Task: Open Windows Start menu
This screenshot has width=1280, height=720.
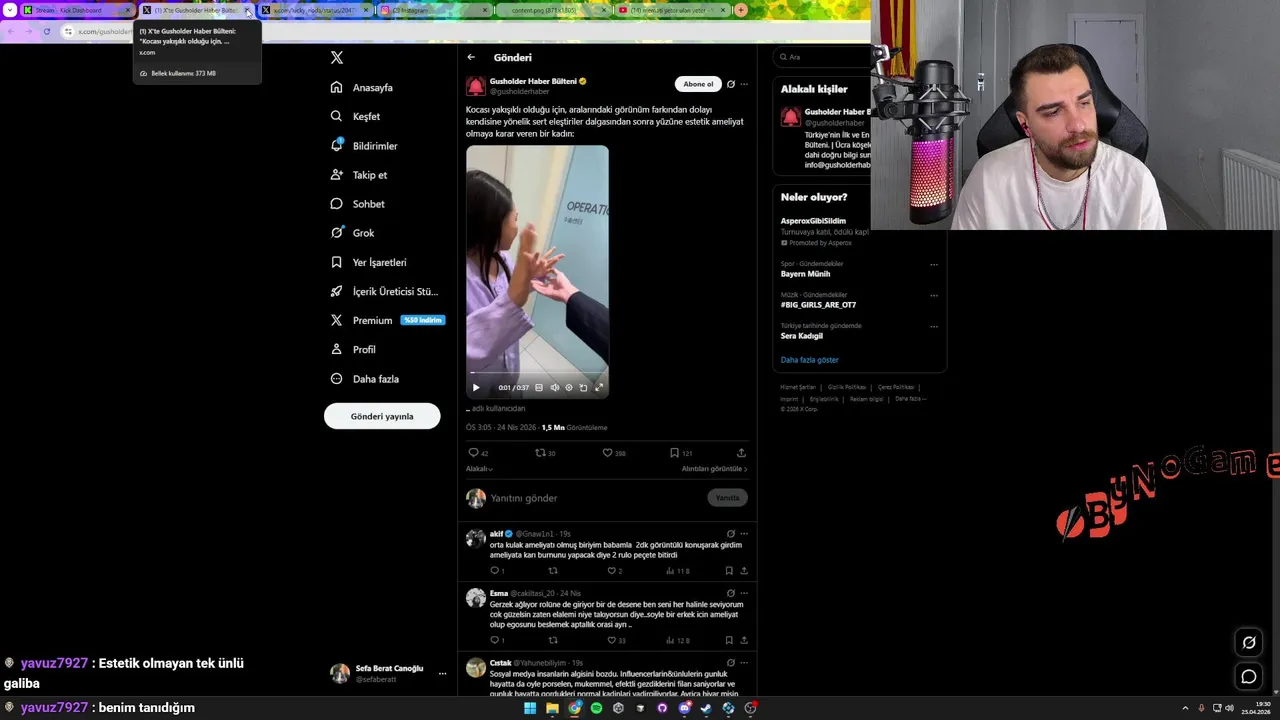Action: tap(530, 708)
